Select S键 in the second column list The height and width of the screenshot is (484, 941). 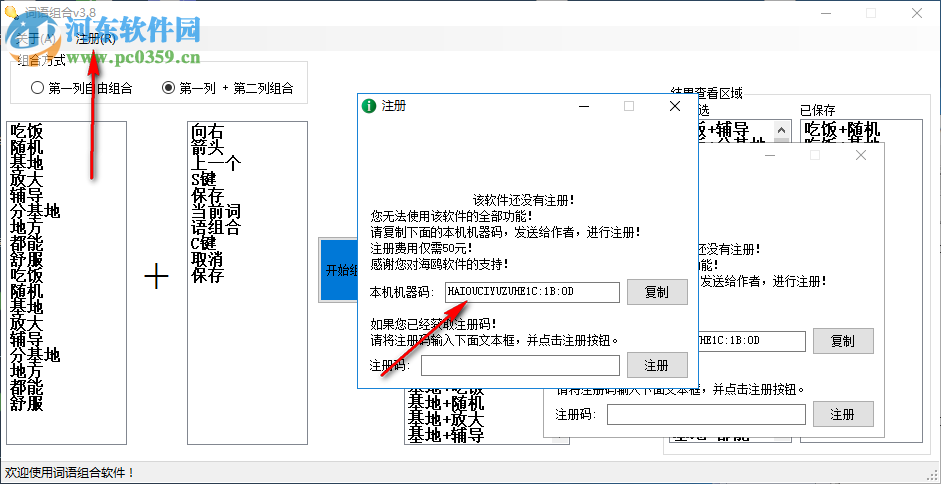(203, 180)
